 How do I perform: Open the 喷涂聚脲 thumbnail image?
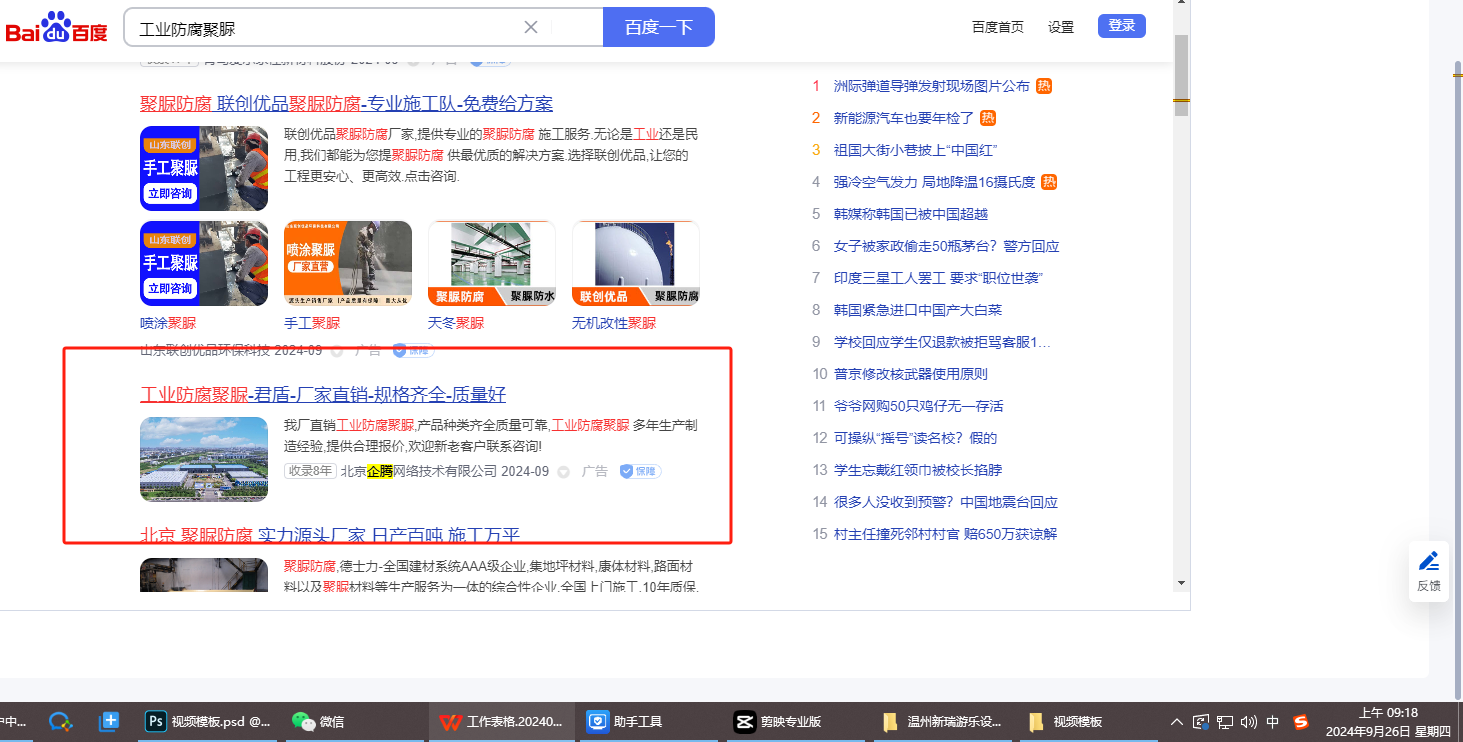point(204,263)
